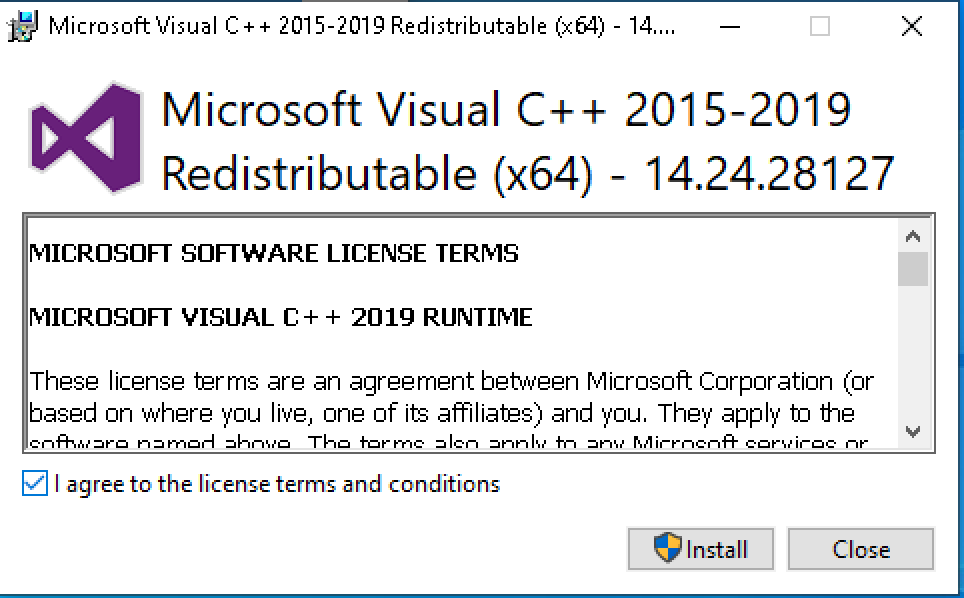Click the 'I agree to the license terms' label
This screenshot has width=964, height=598.
pos(277,484)
